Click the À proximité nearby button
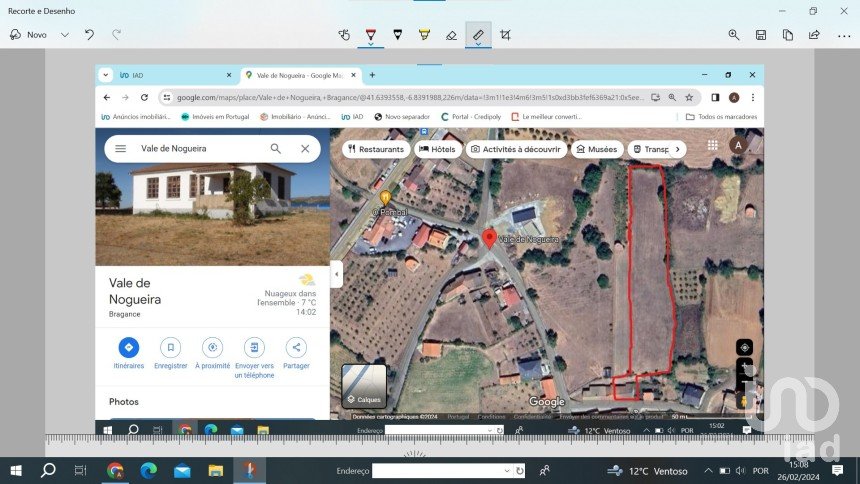The height and width of the screenshot is (484, 860). [212, 353]
